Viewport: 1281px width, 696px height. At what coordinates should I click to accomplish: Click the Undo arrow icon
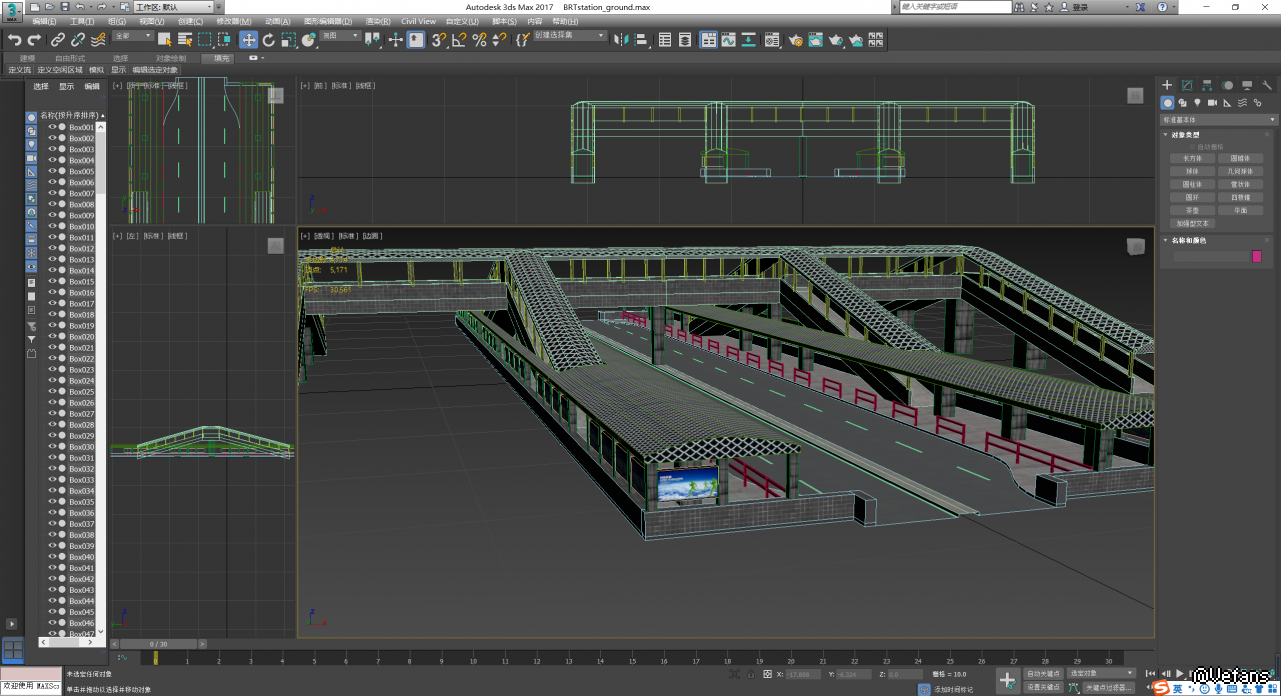tap(14, 40)
